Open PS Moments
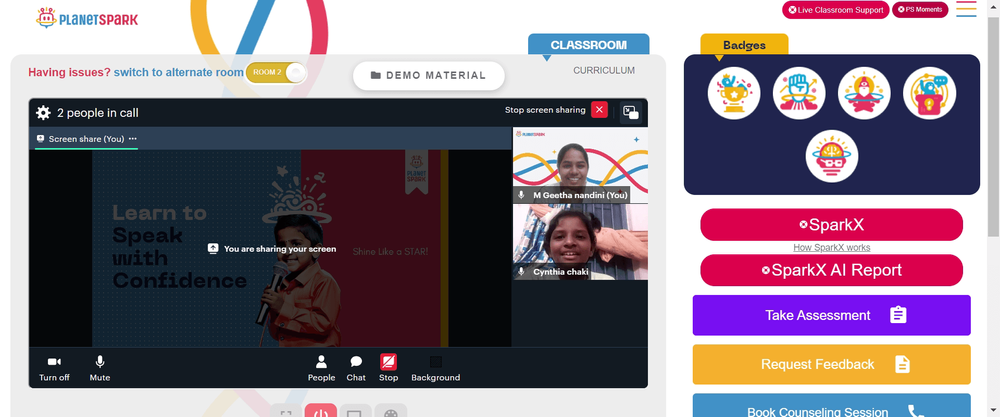The height and width of the screenshot is (417, 1000). pos(920,10)
